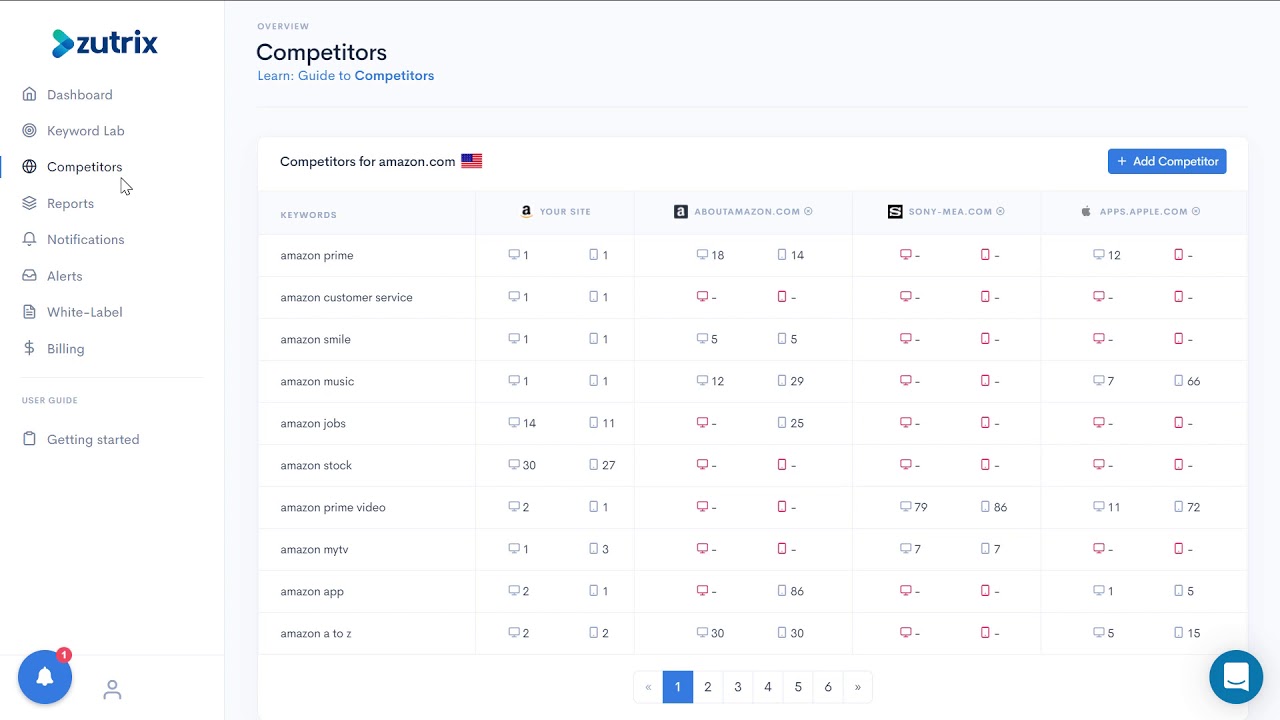Open Keyword Lab via its target icon

[29, 131]
